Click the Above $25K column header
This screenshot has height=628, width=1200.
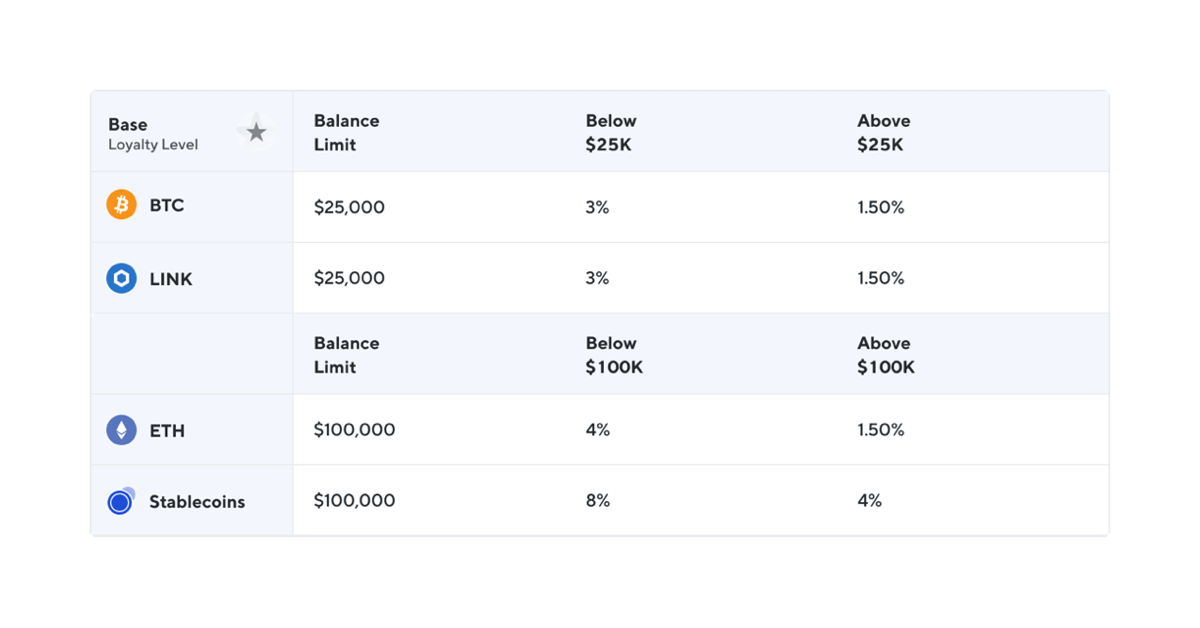[883, 132]
